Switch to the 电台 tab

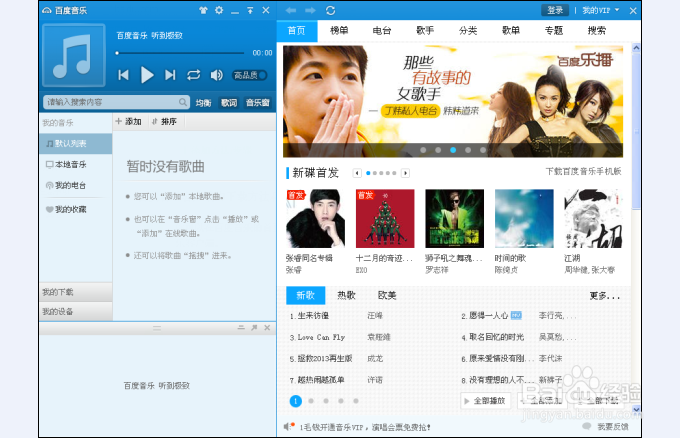tap(382, 30)
